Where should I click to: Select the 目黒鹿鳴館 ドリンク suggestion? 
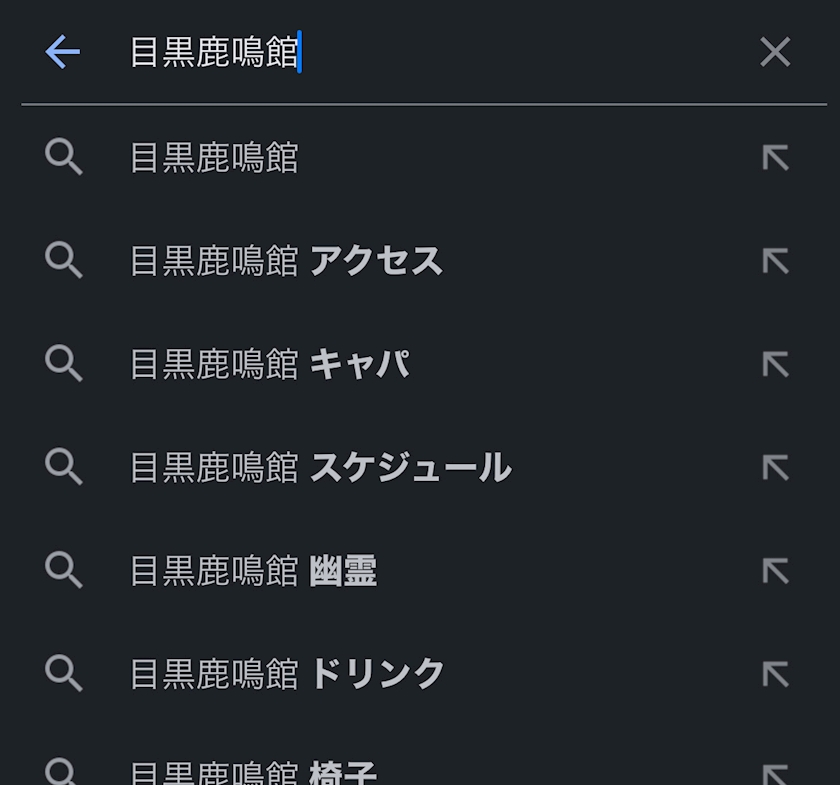(287, 674)
